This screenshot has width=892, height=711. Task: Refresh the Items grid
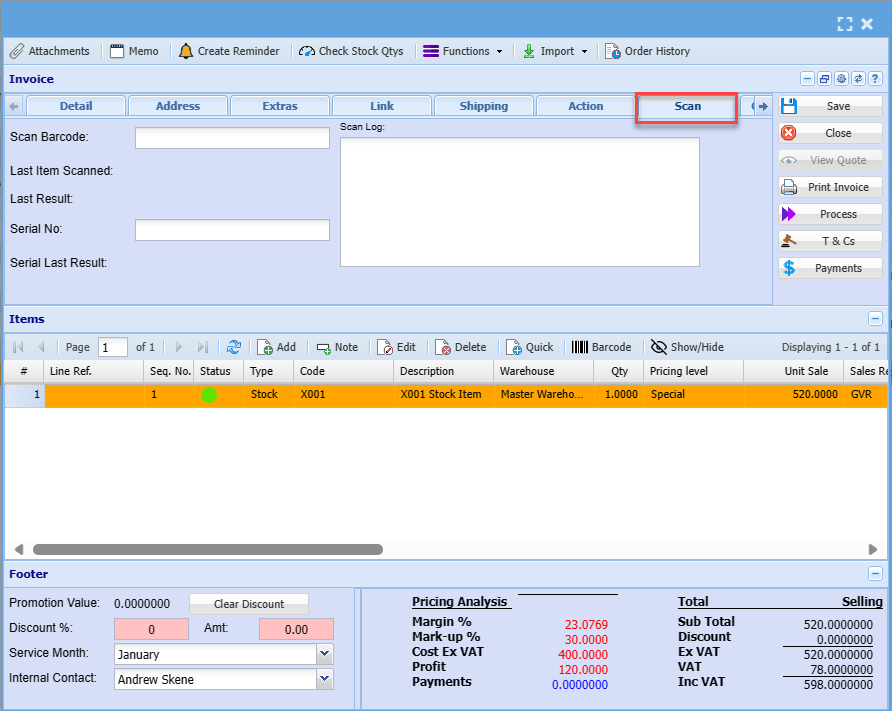[233, 347]
